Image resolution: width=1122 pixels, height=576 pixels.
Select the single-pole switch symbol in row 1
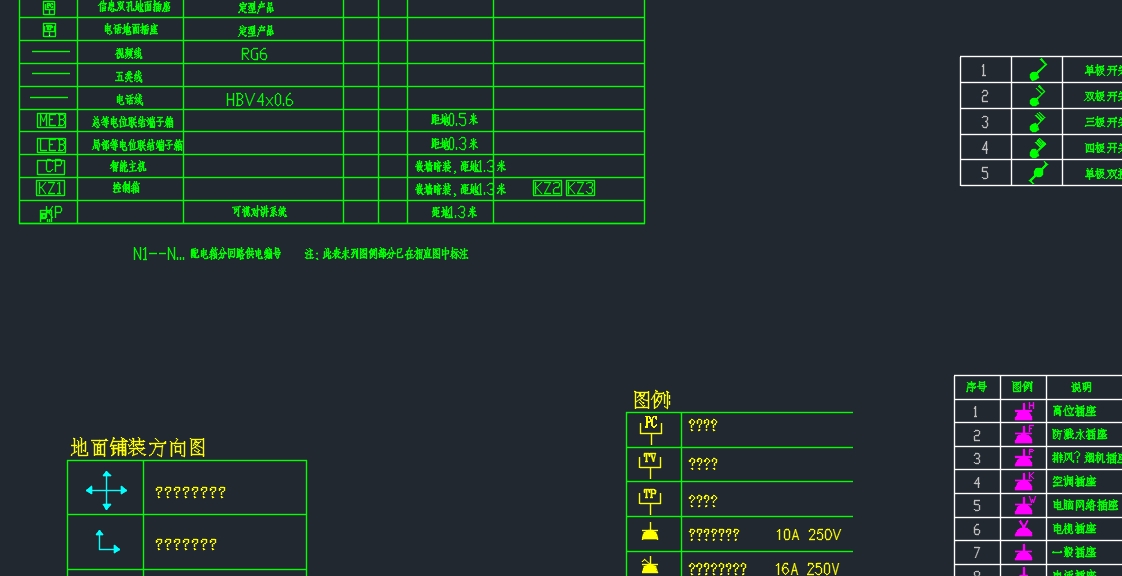pyautogui.click(x=1037, y=69)
